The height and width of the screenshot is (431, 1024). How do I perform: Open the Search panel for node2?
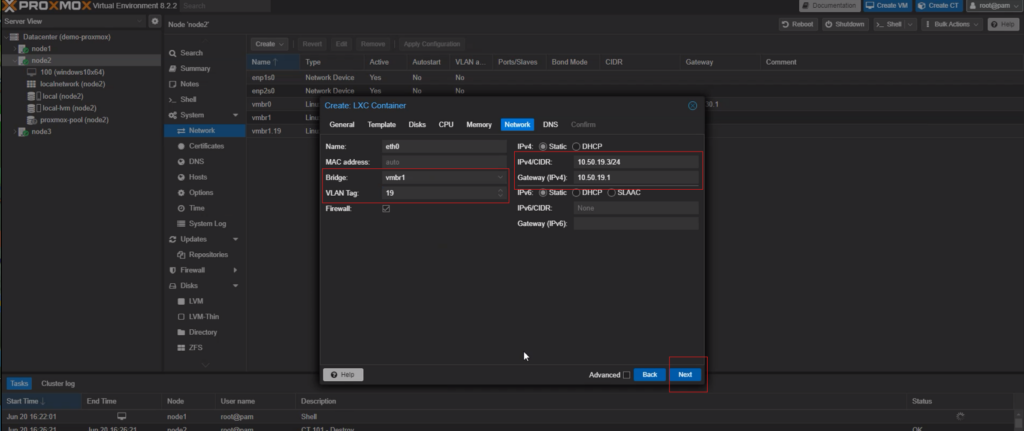186,53
